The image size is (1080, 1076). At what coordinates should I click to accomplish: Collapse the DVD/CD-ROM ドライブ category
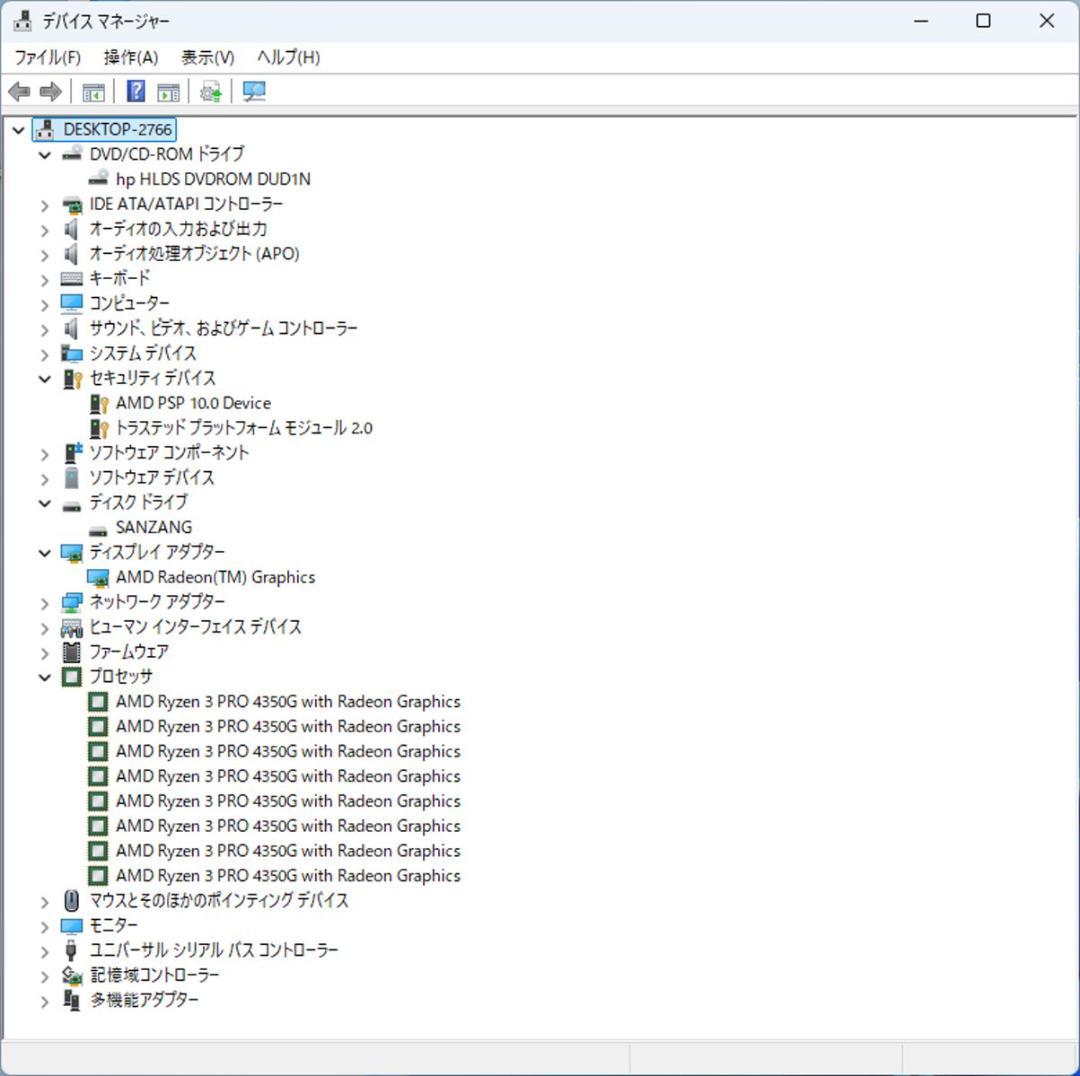[x=44, y=155]
